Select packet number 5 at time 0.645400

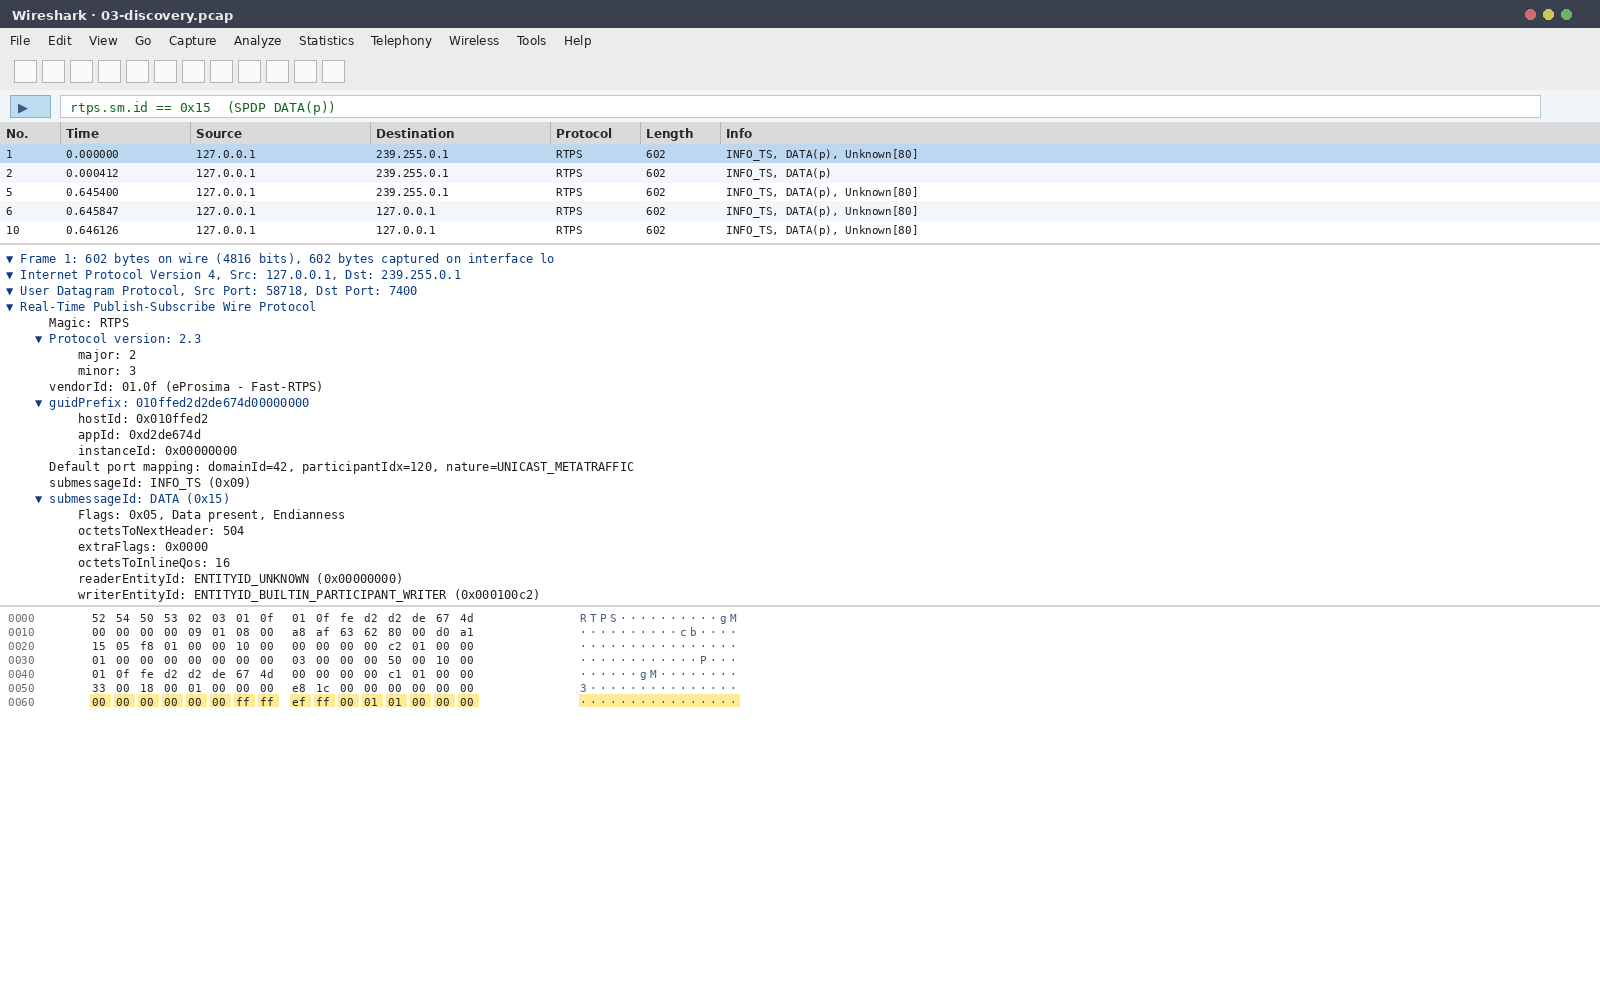pos(800,192)
